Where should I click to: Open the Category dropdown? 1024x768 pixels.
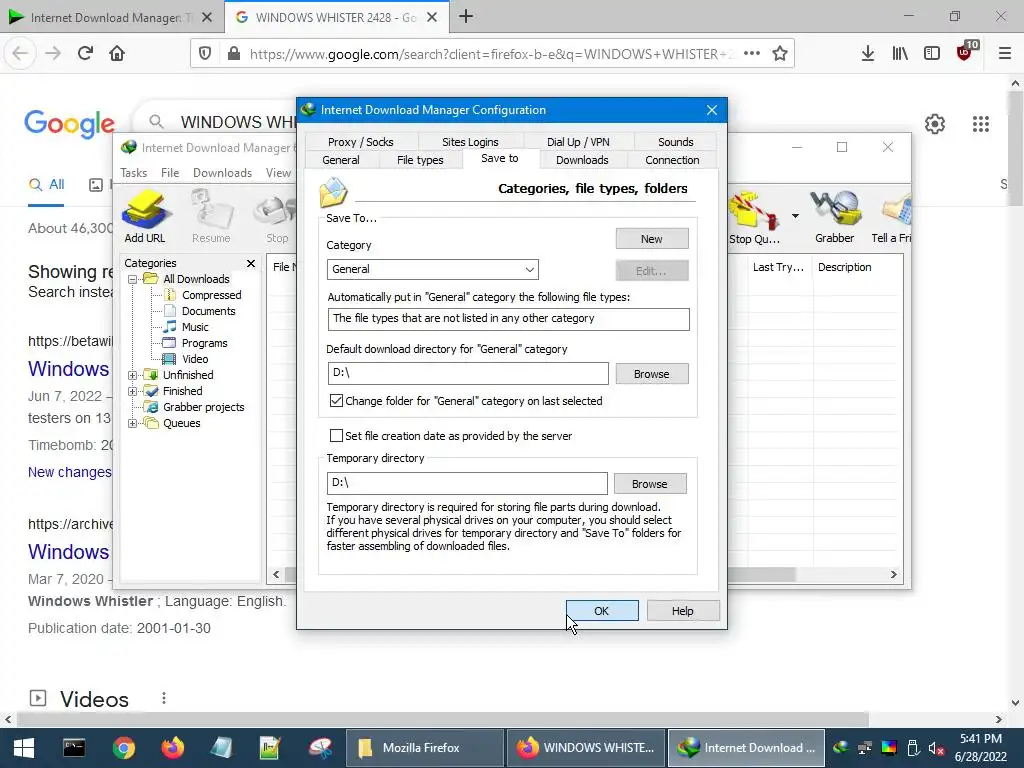tap(432, 269)
